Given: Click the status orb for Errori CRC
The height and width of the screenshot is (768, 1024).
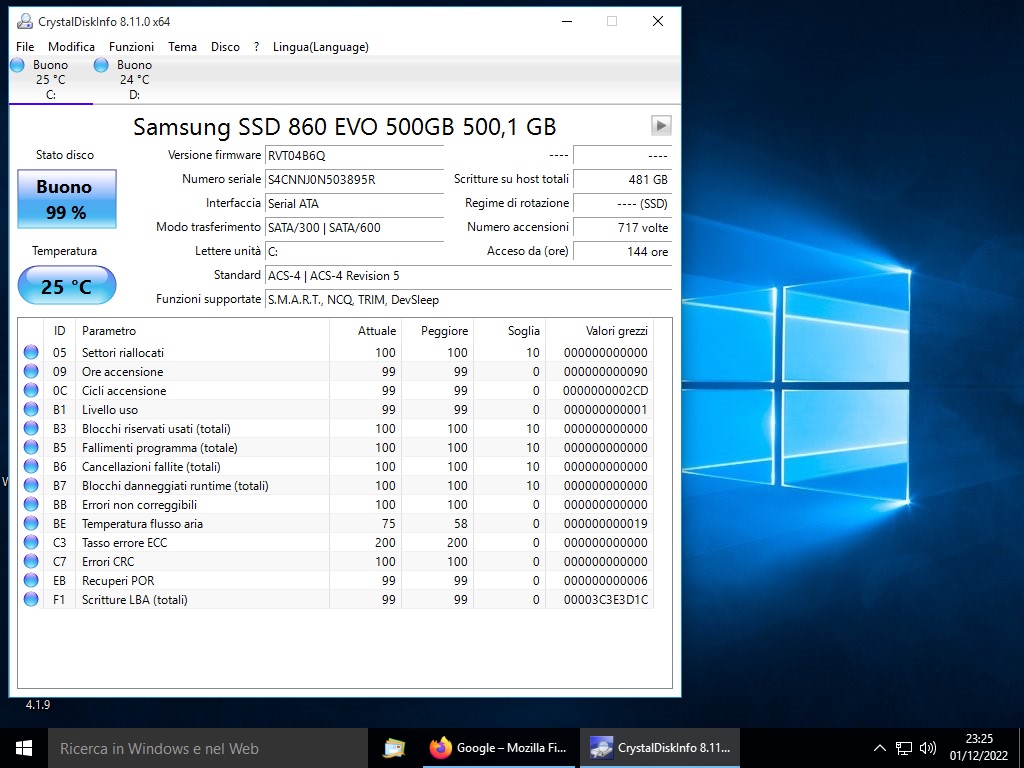Looking at the screenshot, I should coord(31,560).
